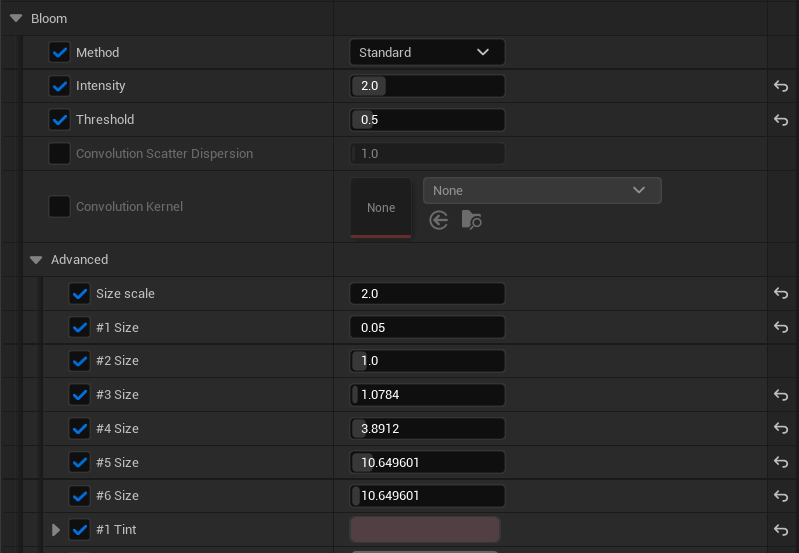Click reset arrow for #1 Size

[x=781, y=327]
